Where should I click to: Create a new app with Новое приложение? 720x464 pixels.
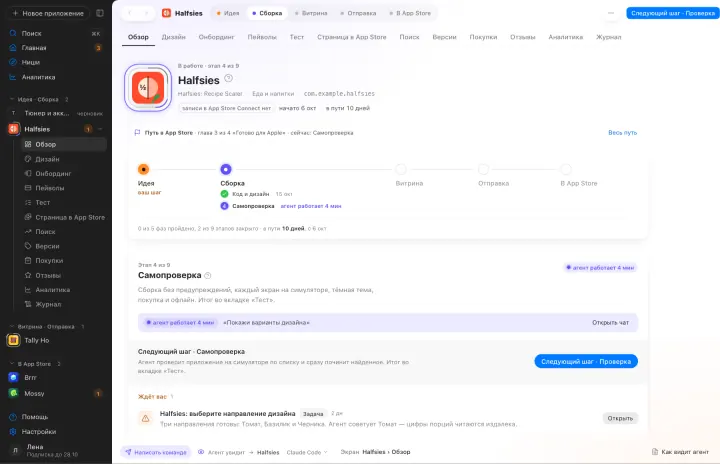[x=48, y=13]
